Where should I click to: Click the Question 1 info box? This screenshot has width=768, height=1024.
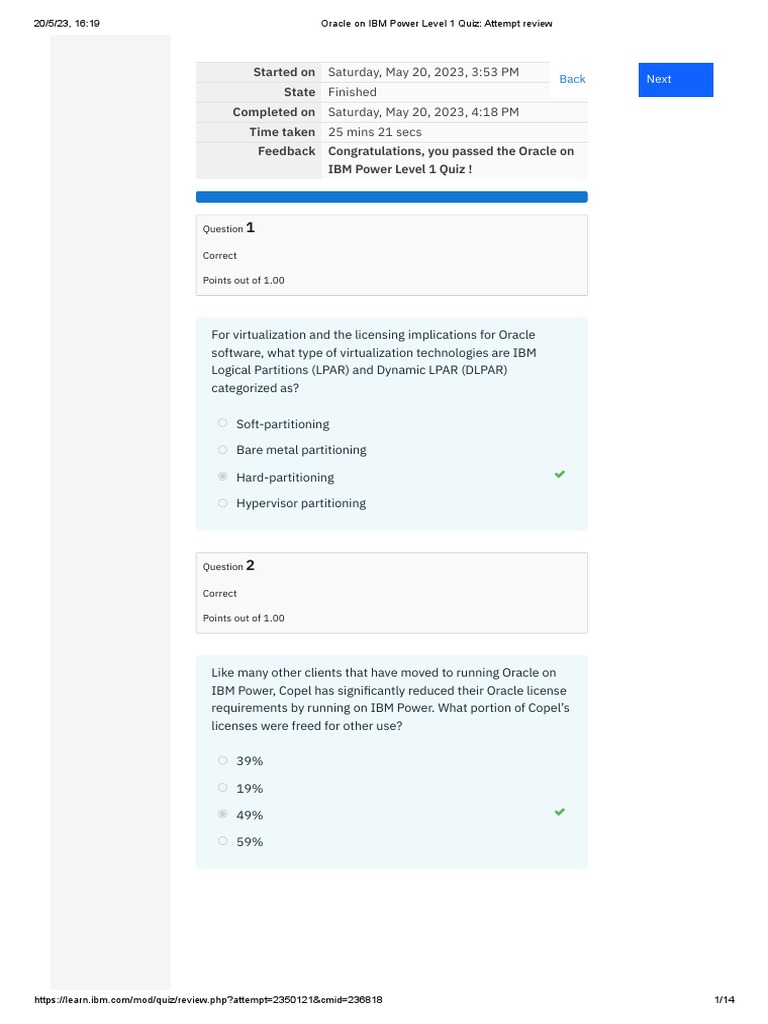point(391,255)
